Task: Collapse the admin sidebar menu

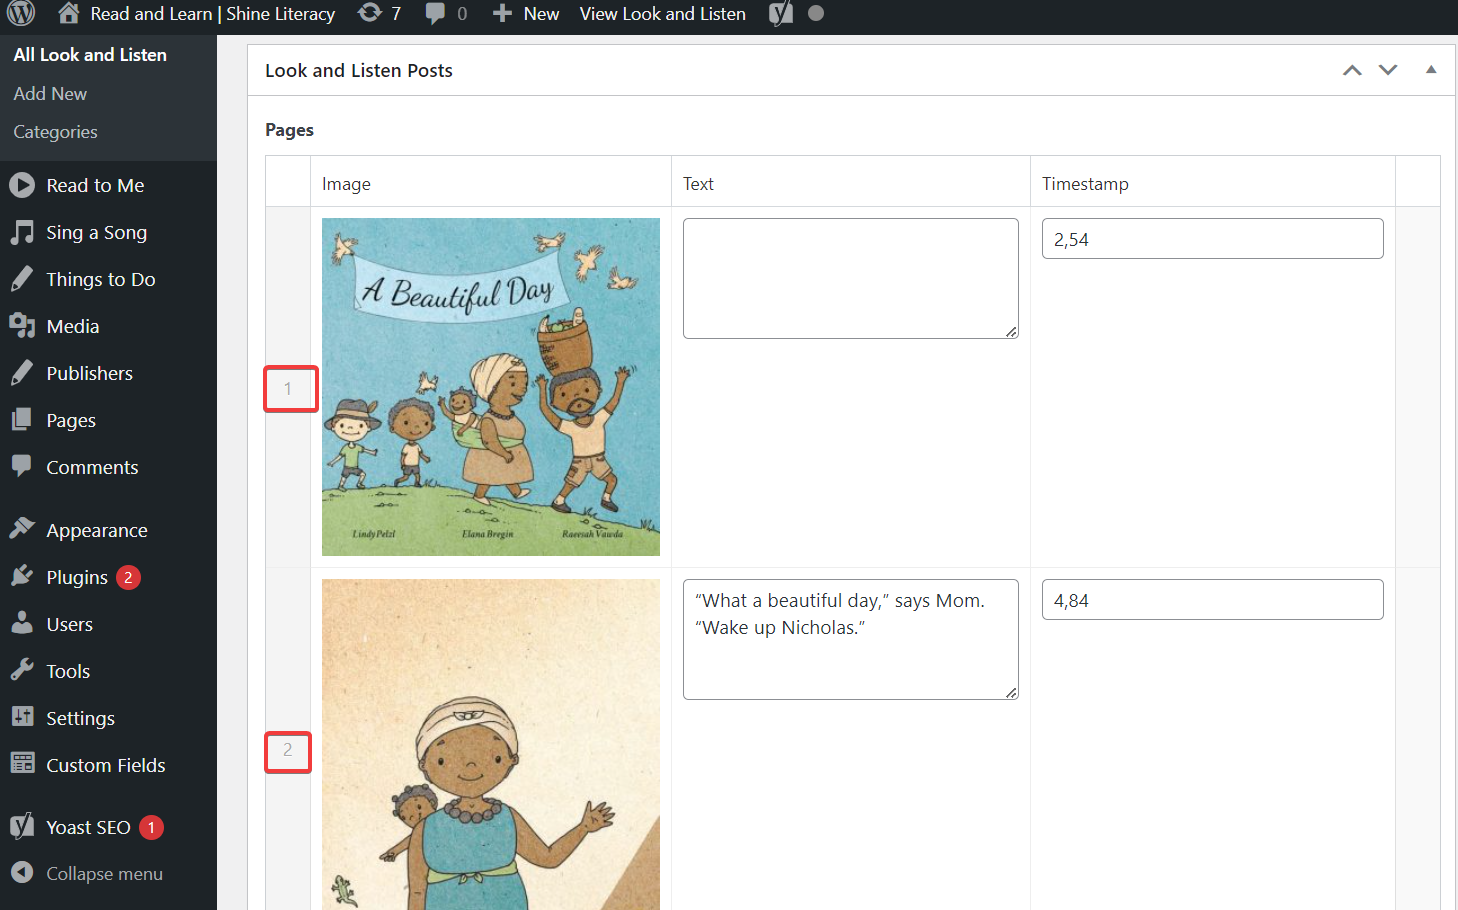Action: (x=104, y=873)
